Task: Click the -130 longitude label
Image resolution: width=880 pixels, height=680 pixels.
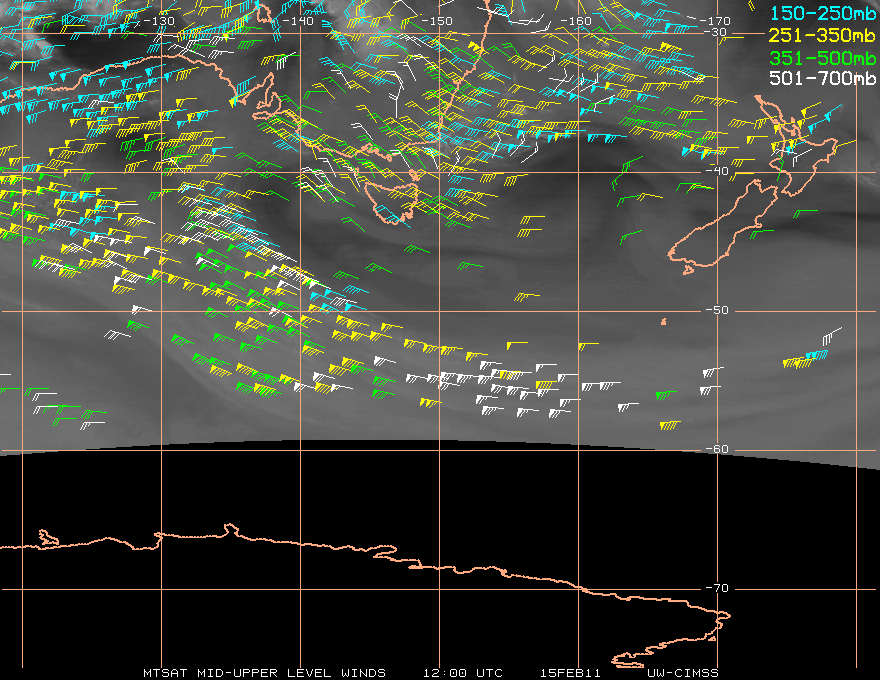Action: [159, 21]
